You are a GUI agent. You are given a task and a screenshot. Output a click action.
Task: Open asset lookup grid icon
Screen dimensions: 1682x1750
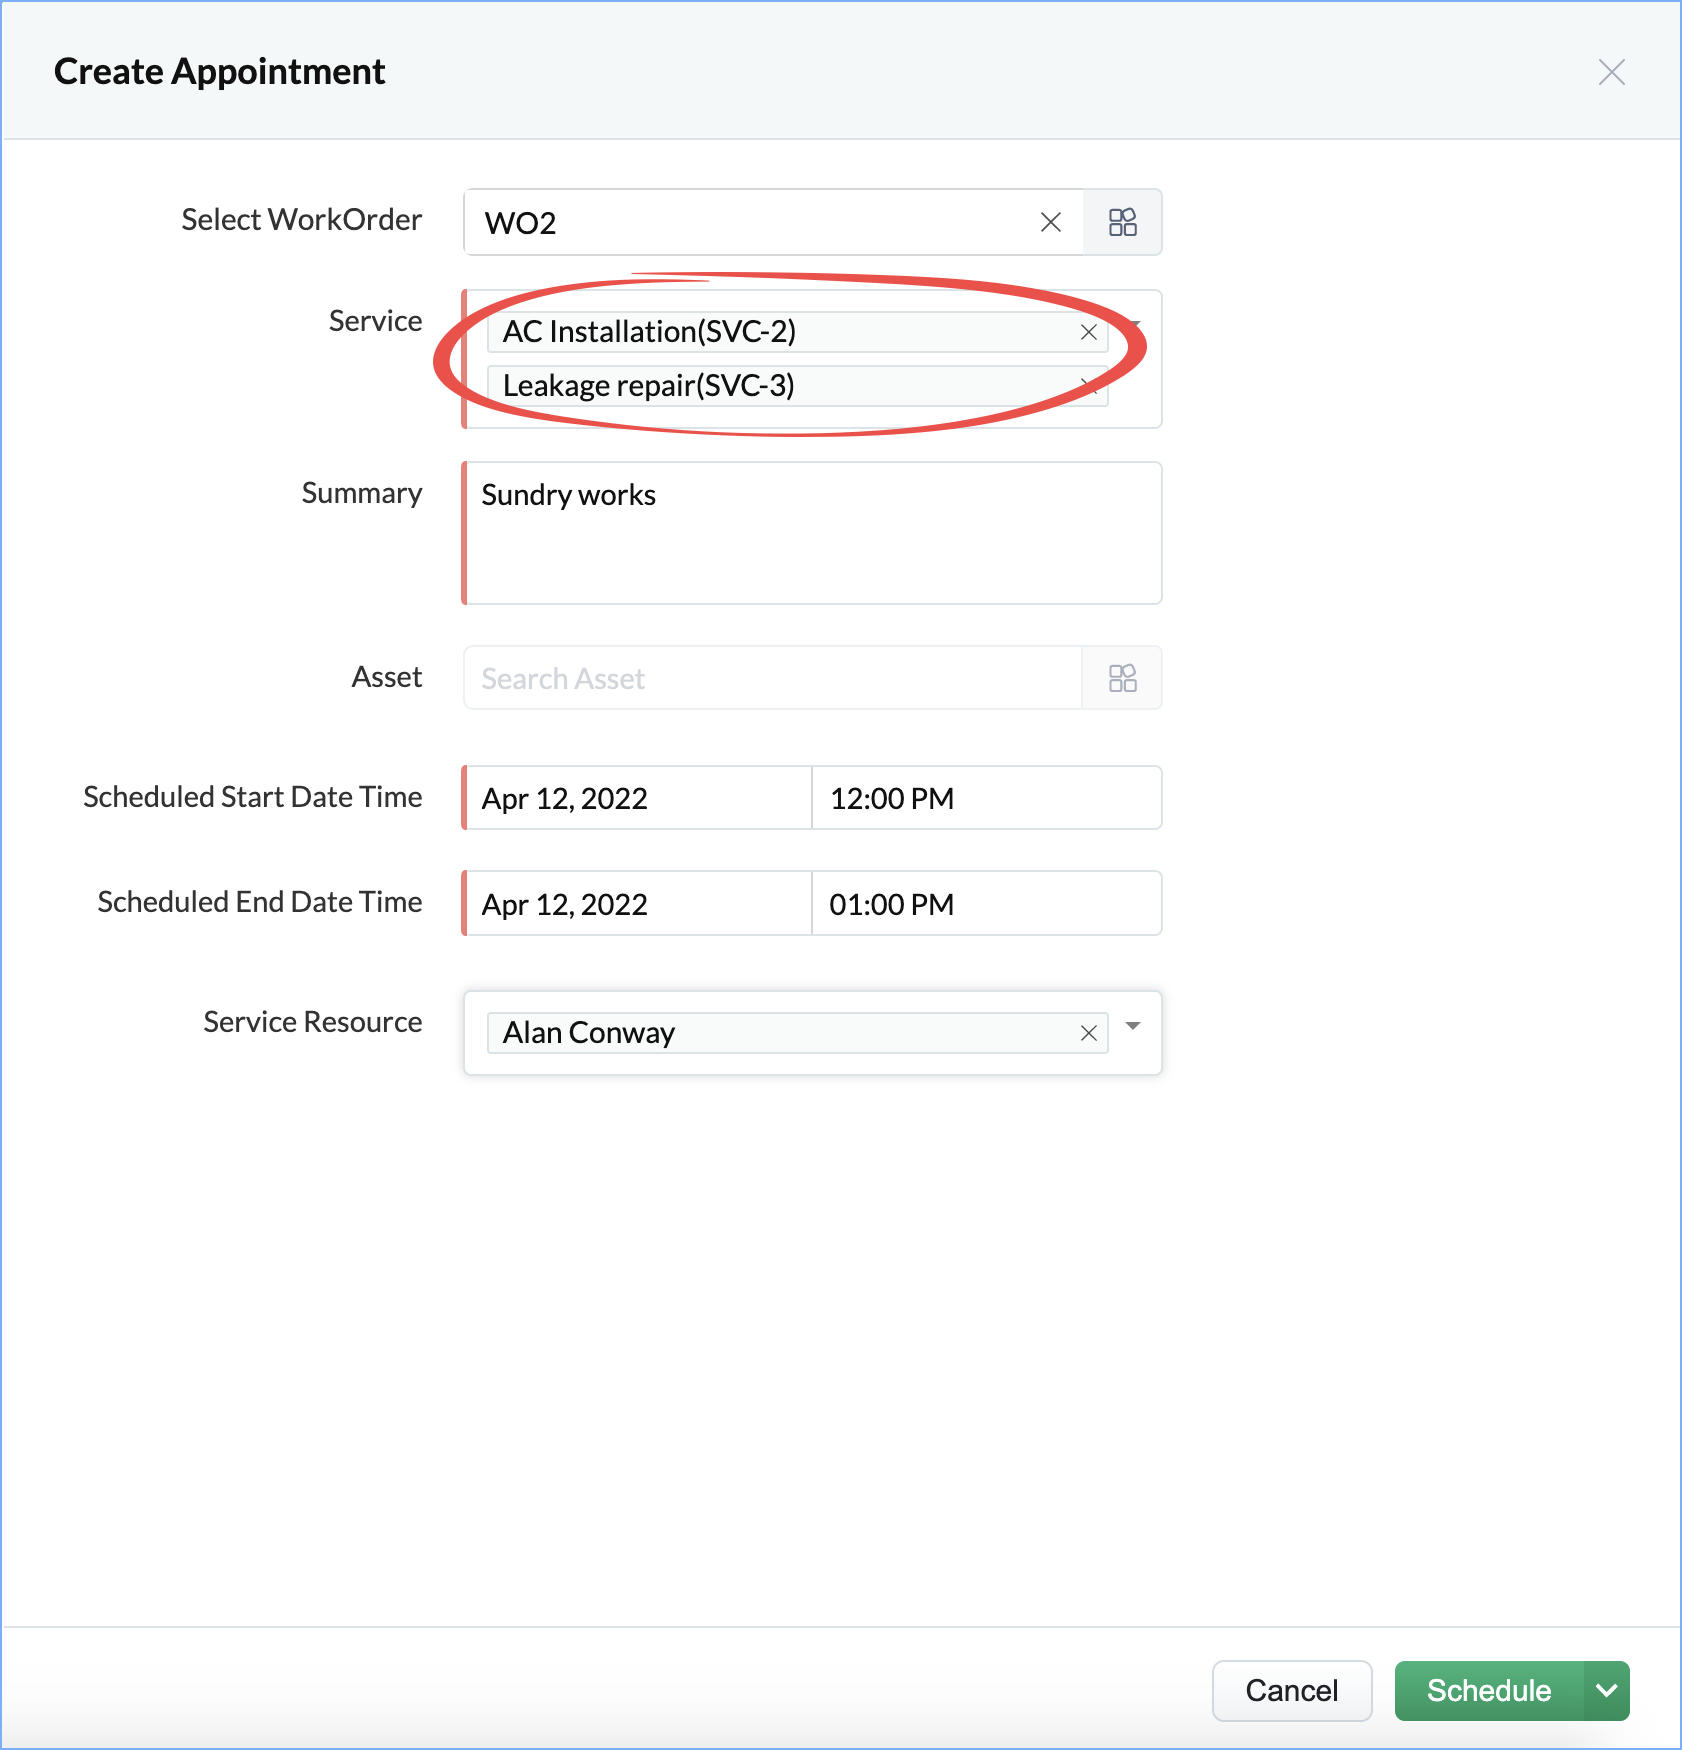click(1122, 678)
